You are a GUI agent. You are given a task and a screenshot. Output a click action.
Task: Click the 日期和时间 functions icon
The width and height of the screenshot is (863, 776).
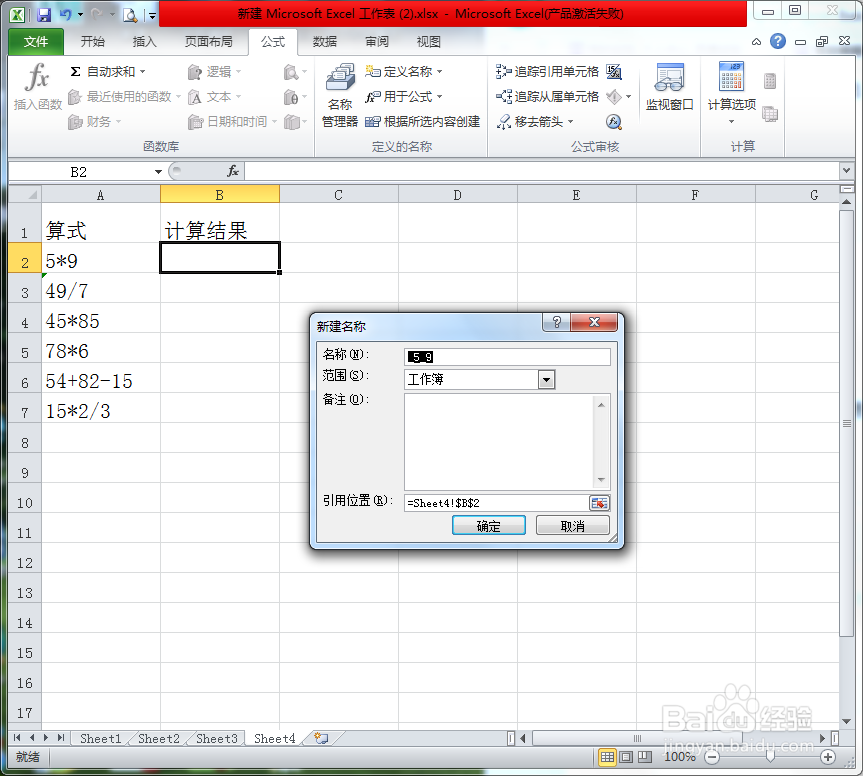(192, 122)
